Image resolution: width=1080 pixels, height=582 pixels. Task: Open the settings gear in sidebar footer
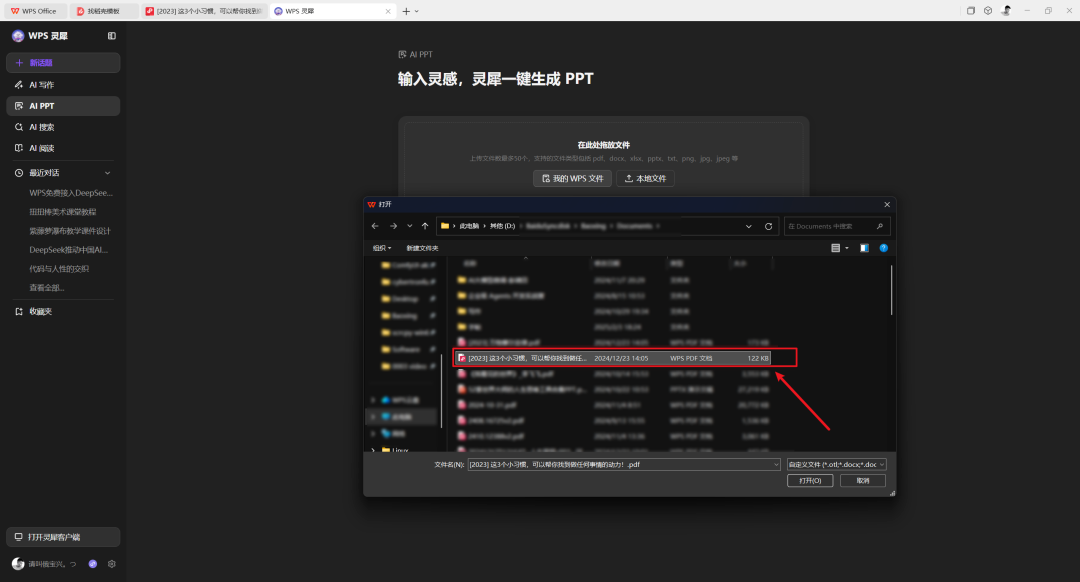pyautogui.click(x=112, y=564)
